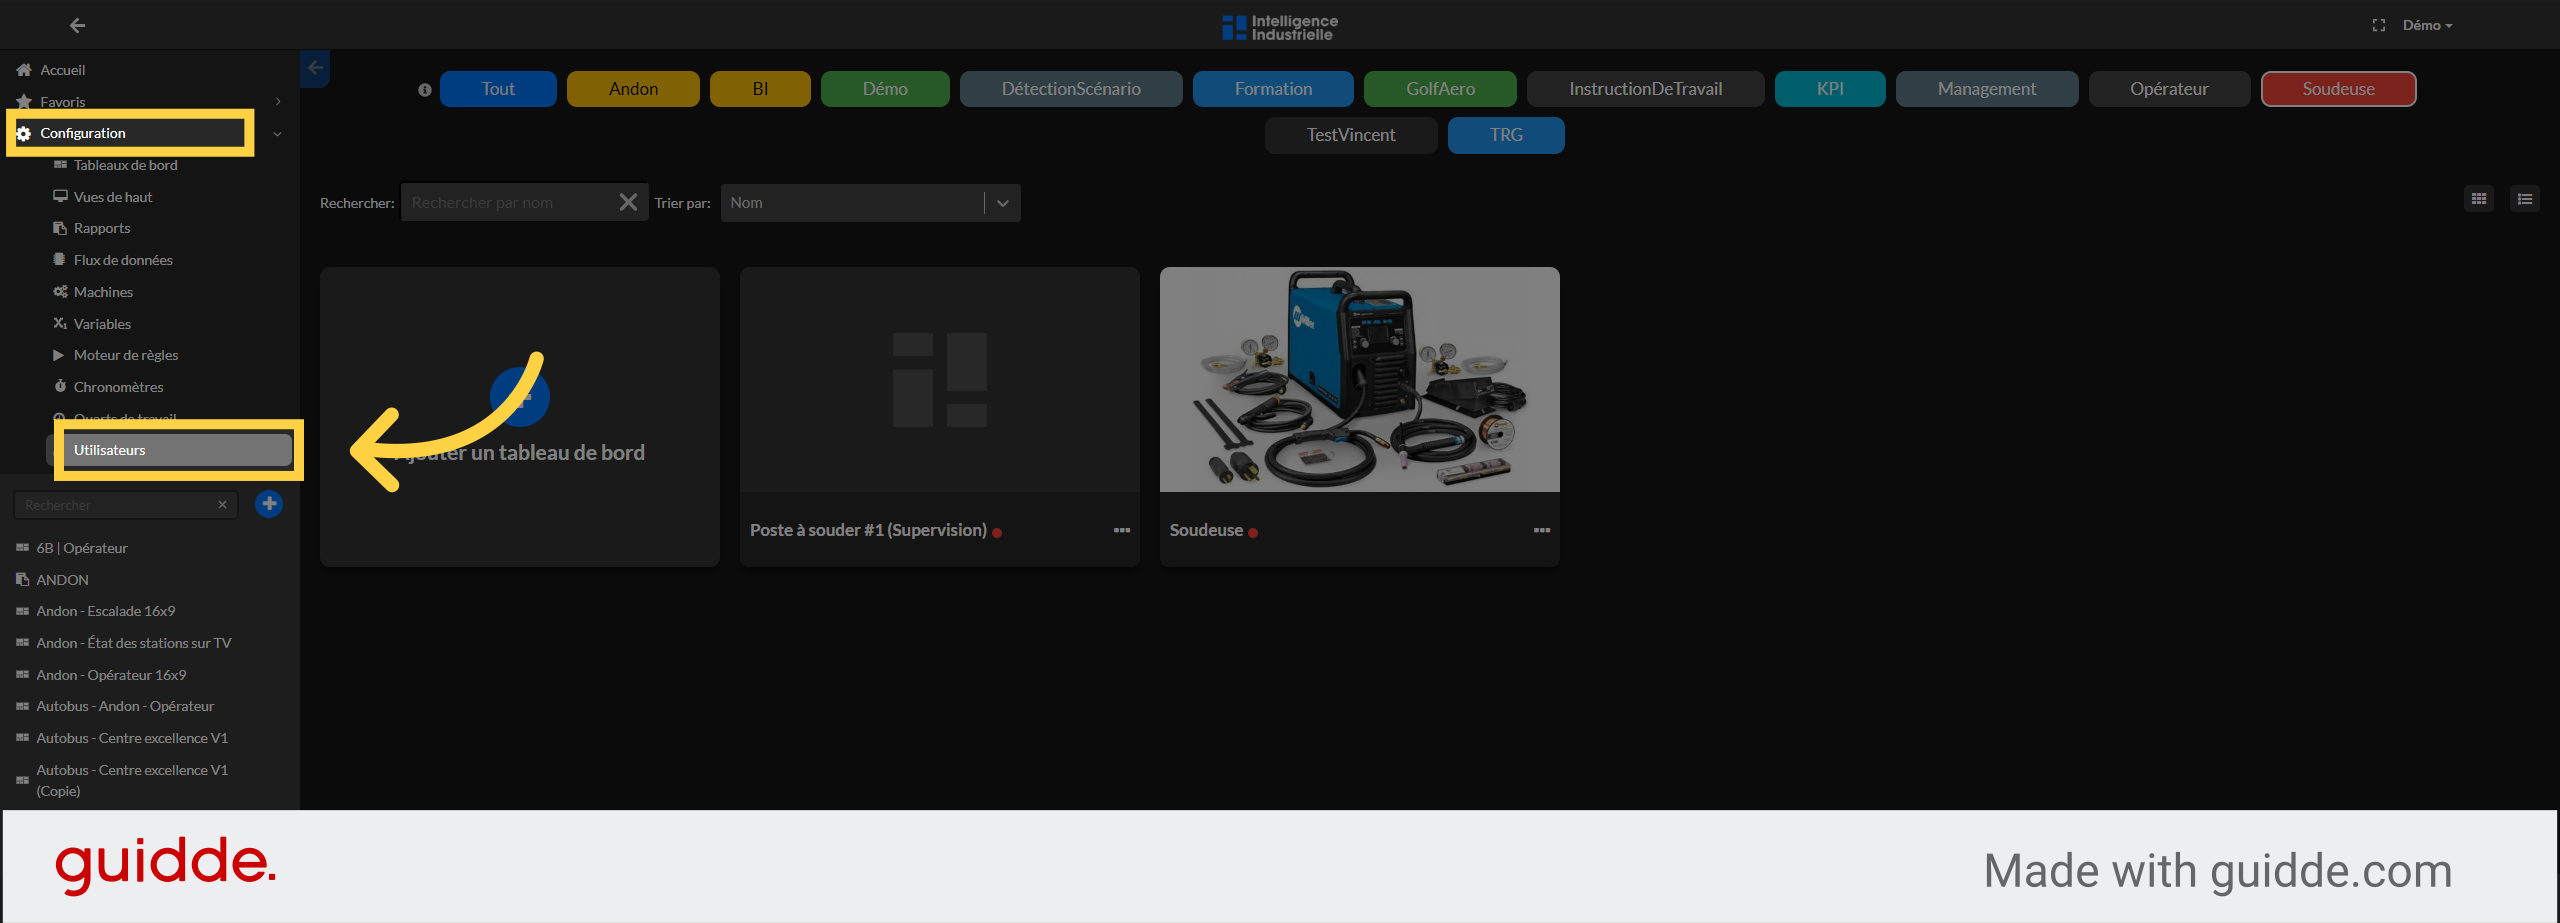Select the Rapports document icon

[60, 228]
